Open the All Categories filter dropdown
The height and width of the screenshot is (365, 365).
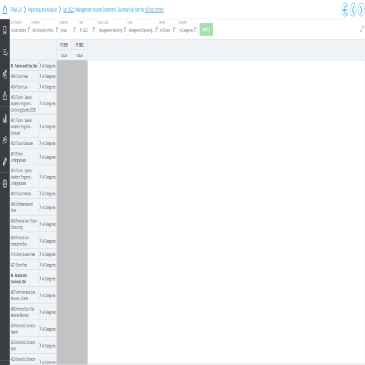tap(187, 30)
